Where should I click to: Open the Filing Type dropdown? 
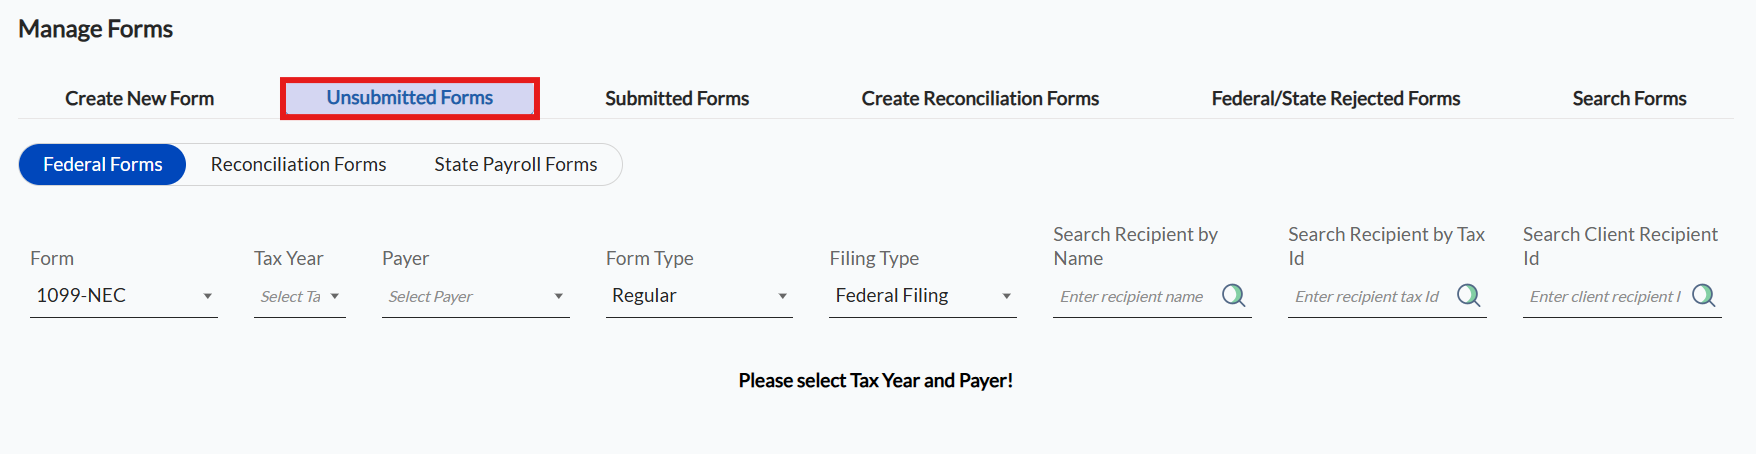(x=922, y=296)
